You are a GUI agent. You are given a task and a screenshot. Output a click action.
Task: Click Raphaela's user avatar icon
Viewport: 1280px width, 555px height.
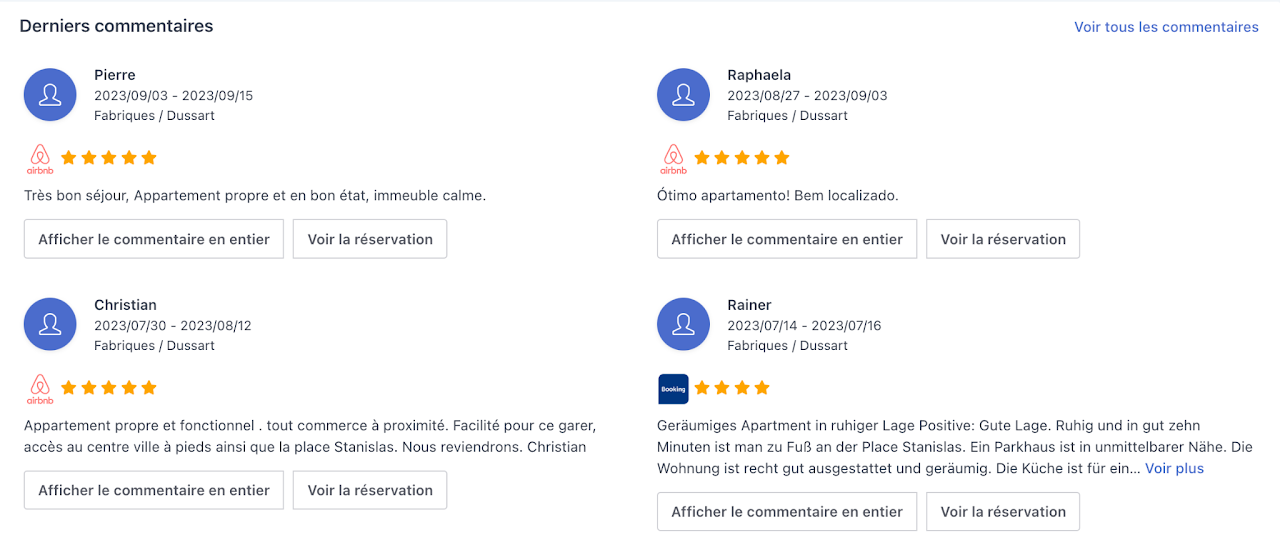(x=683, y=95)
